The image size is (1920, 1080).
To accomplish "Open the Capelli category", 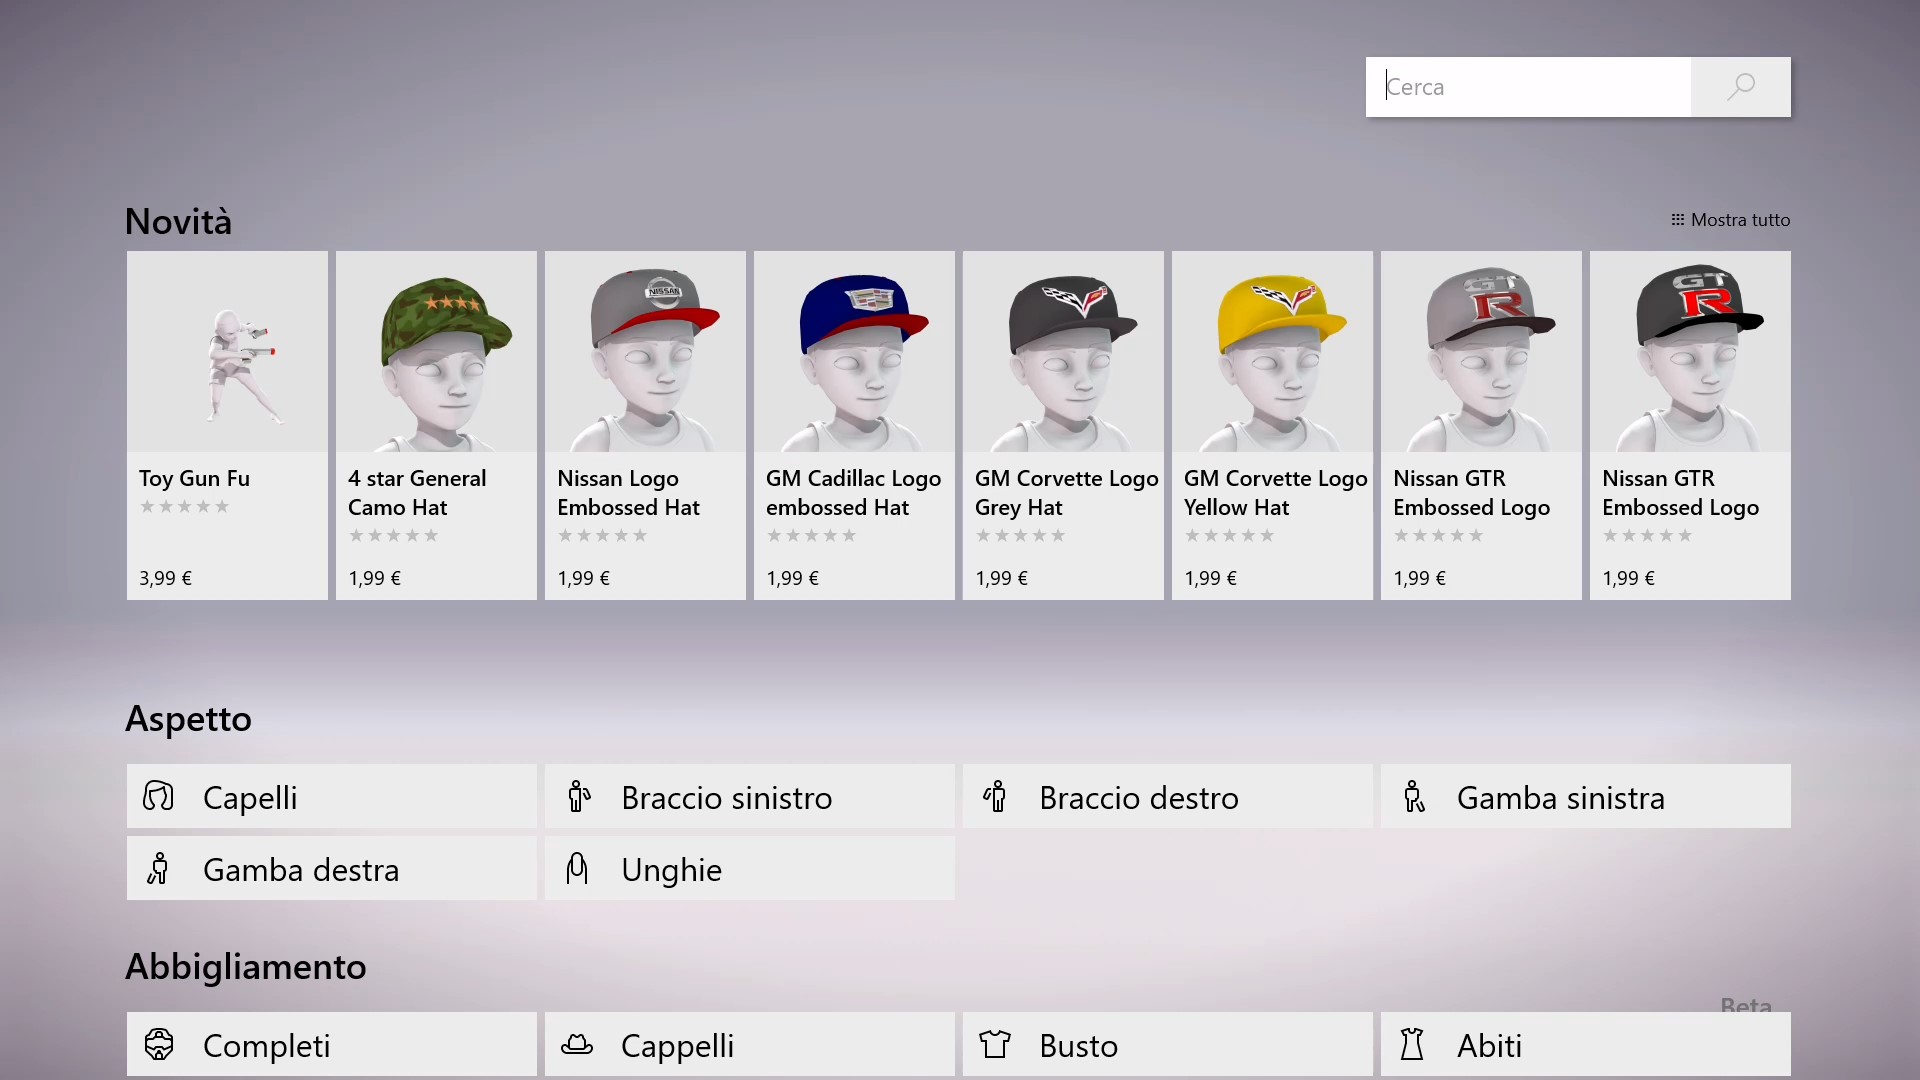I will point(332,796).
